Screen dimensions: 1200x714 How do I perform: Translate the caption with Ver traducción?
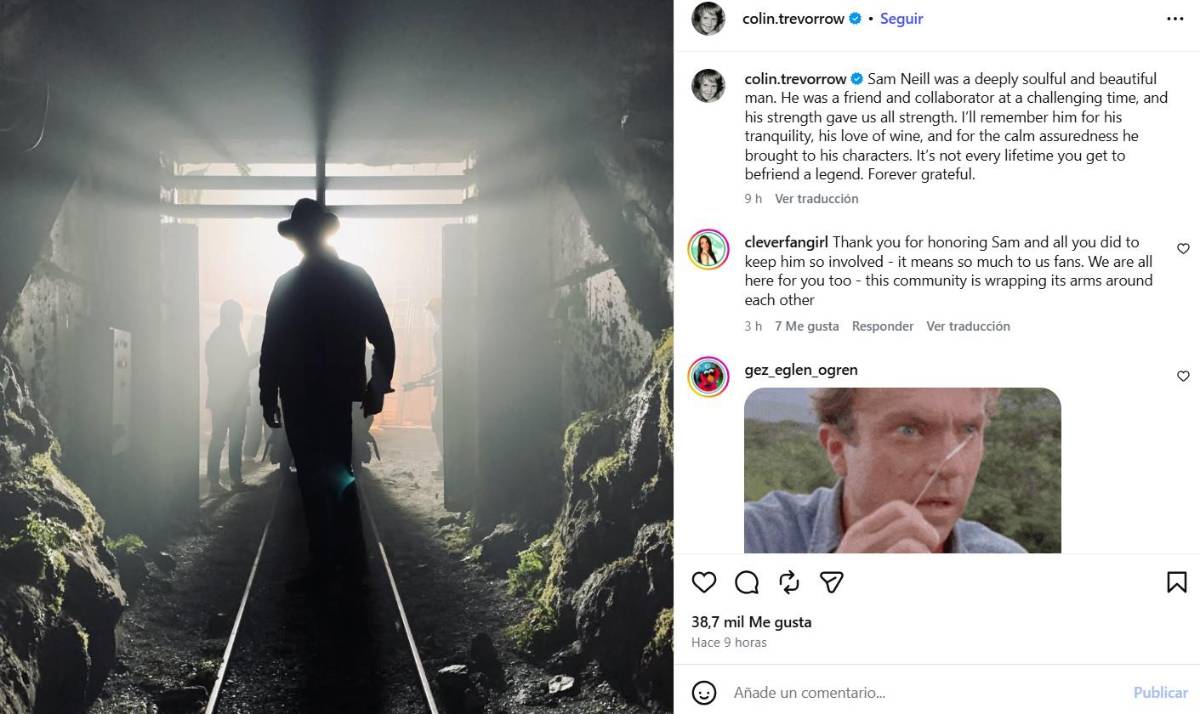(817, 198)
